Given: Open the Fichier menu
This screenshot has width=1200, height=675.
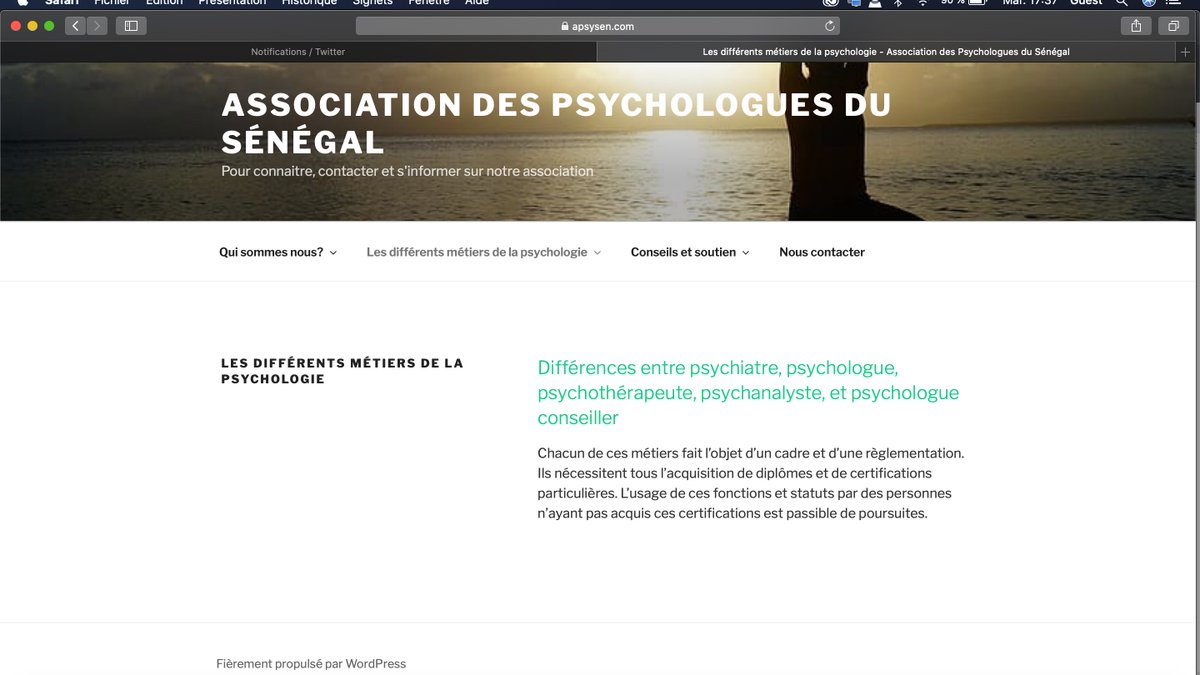Looking at the screenshot, I should (112, 3).
